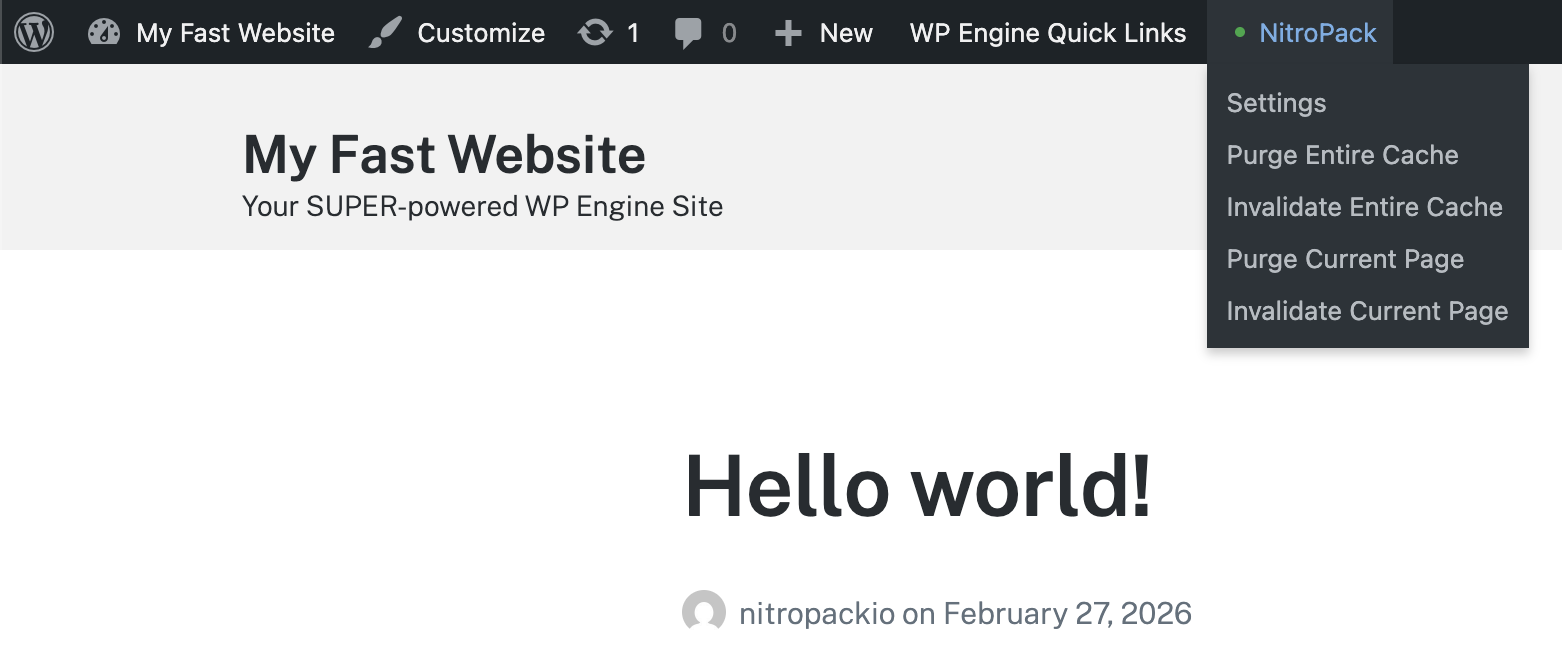Click the comments speech bubble icon
This screenshot has height=666, width=1562.
coord(688,33)
